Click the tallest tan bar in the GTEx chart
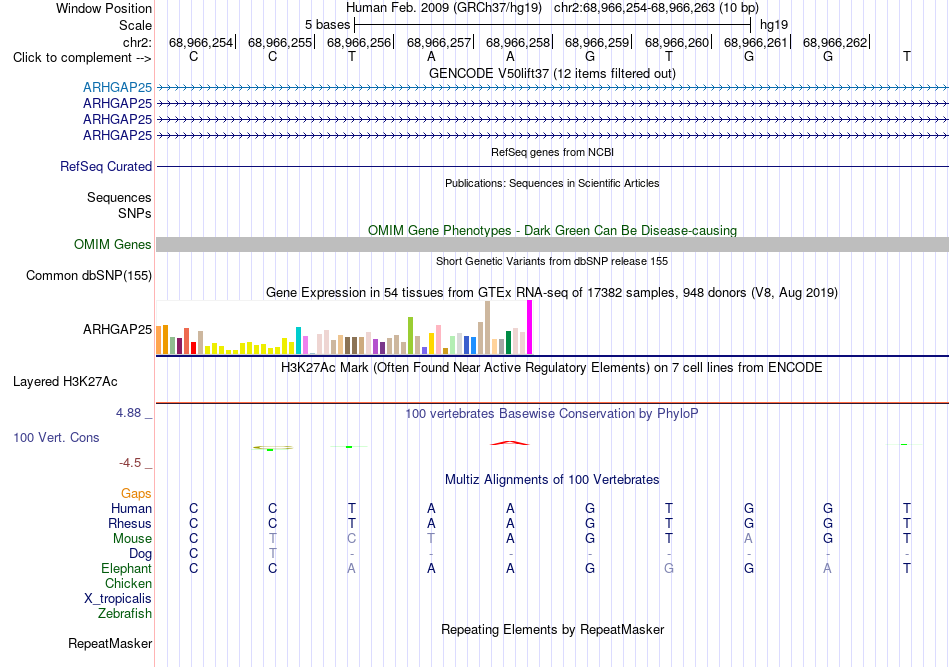Viewport: 950px width, 667px height. tap(488, 328)
